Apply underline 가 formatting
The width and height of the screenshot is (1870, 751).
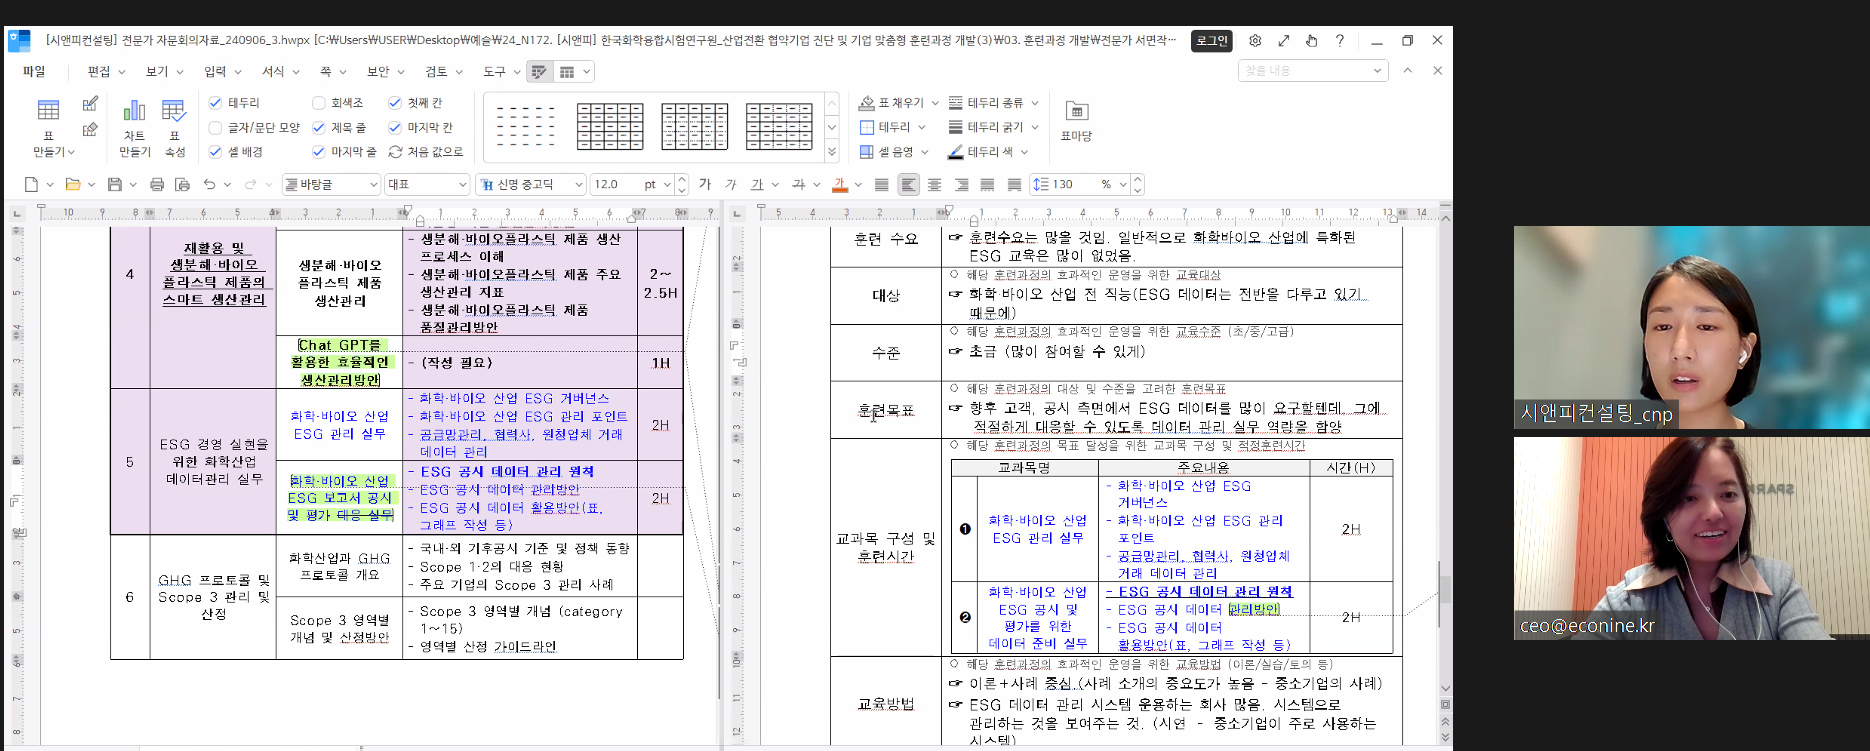click(x=757, y=184)
